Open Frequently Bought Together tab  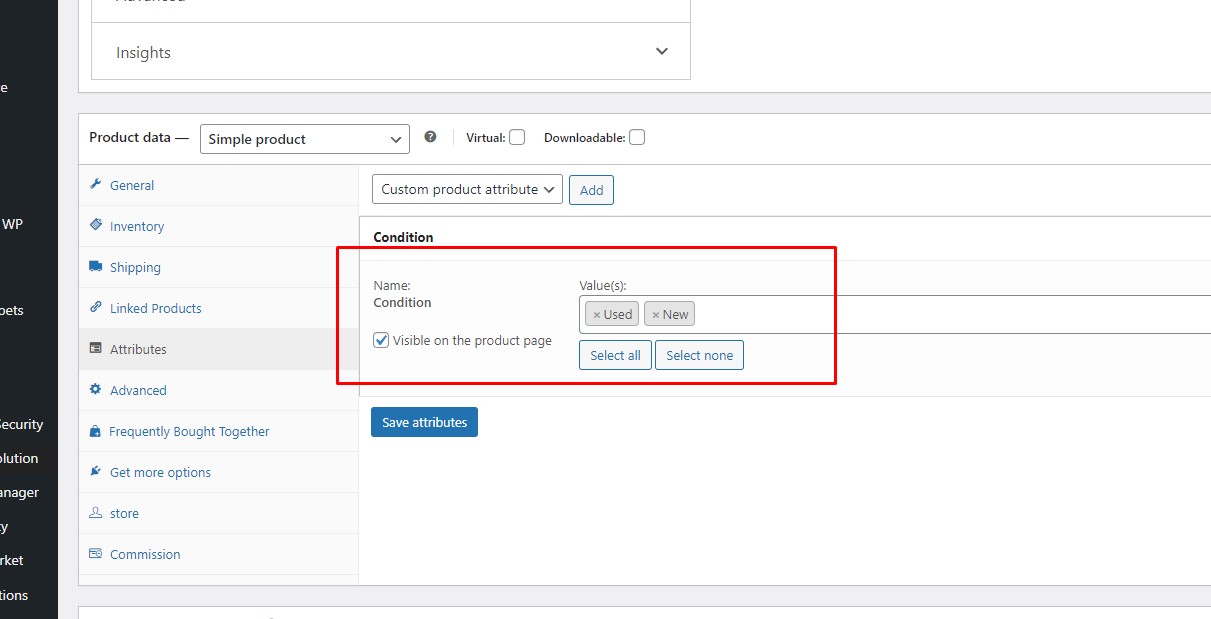218,431
